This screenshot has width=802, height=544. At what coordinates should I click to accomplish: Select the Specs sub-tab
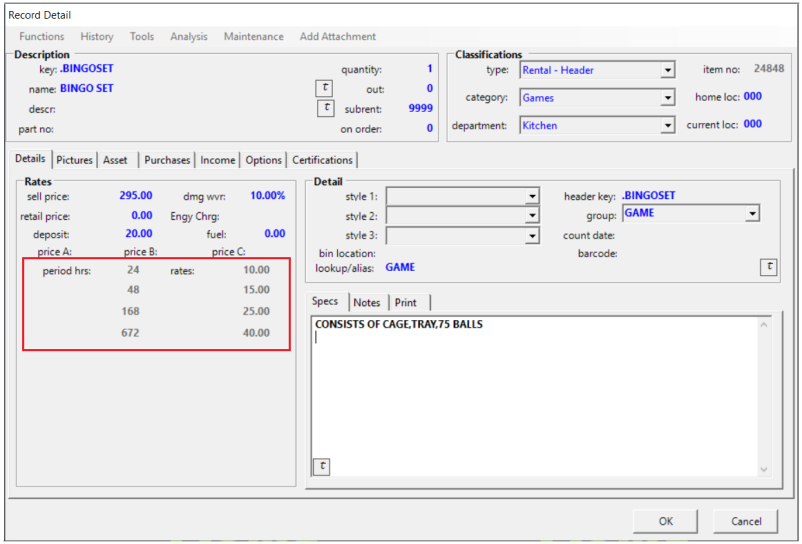(325, 301)
